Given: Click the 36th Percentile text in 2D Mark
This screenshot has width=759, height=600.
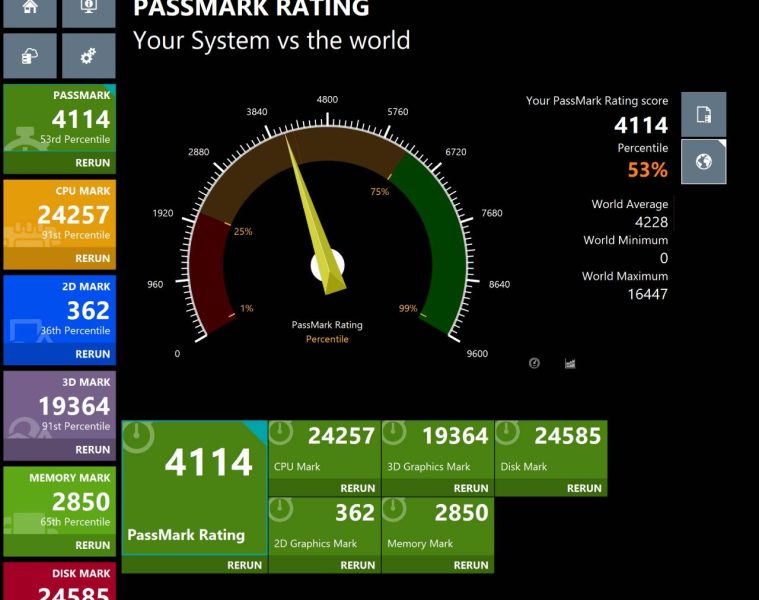Looking at the screenshot, I should 75,331.
